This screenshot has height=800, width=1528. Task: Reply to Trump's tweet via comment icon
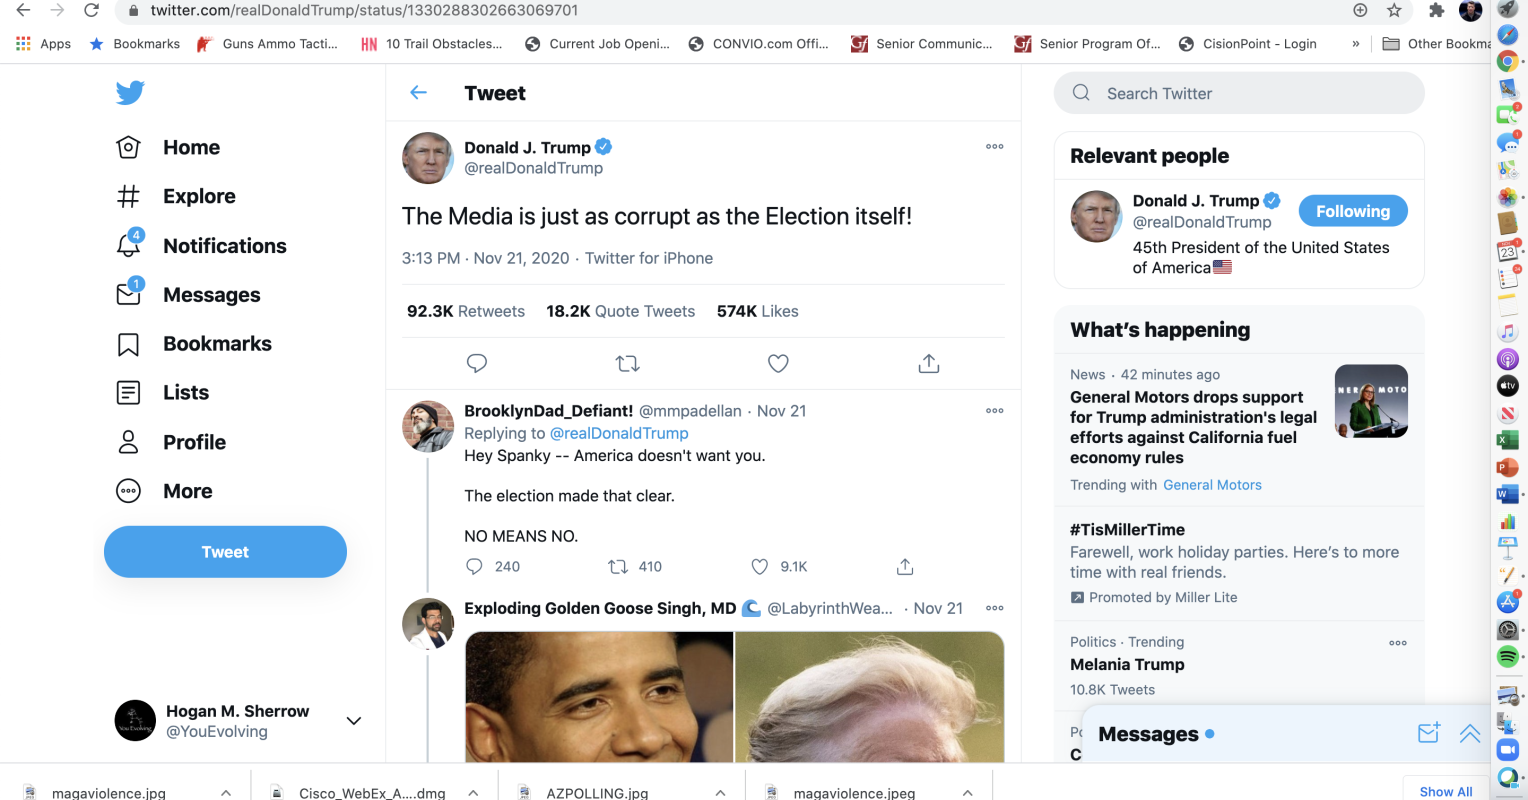point(477,363)
